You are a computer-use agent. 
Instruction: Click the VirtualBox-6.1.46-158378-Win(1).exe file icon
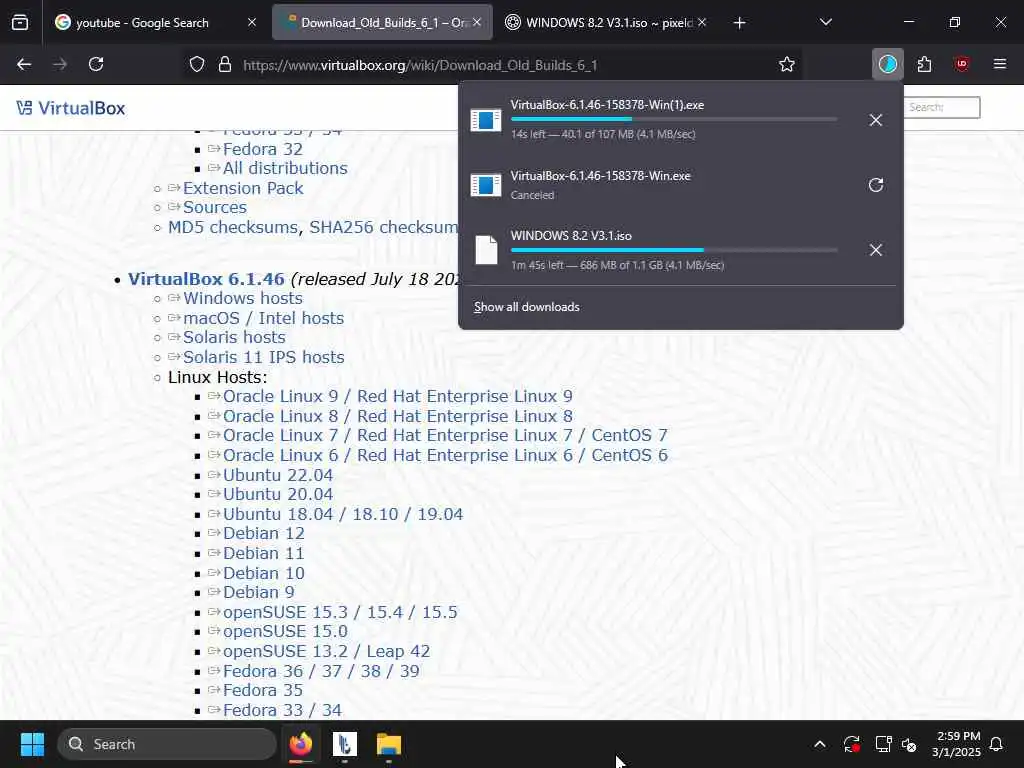[x=486, y=120]
